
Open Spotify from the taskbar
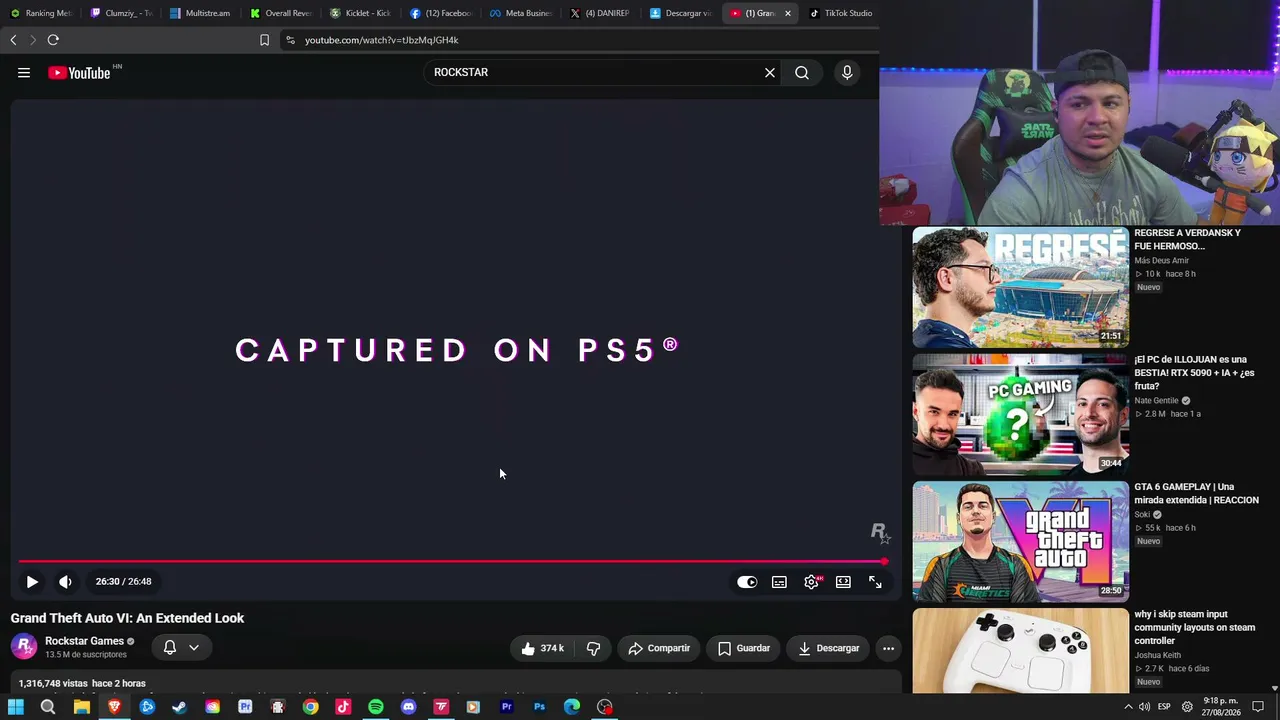375,707
